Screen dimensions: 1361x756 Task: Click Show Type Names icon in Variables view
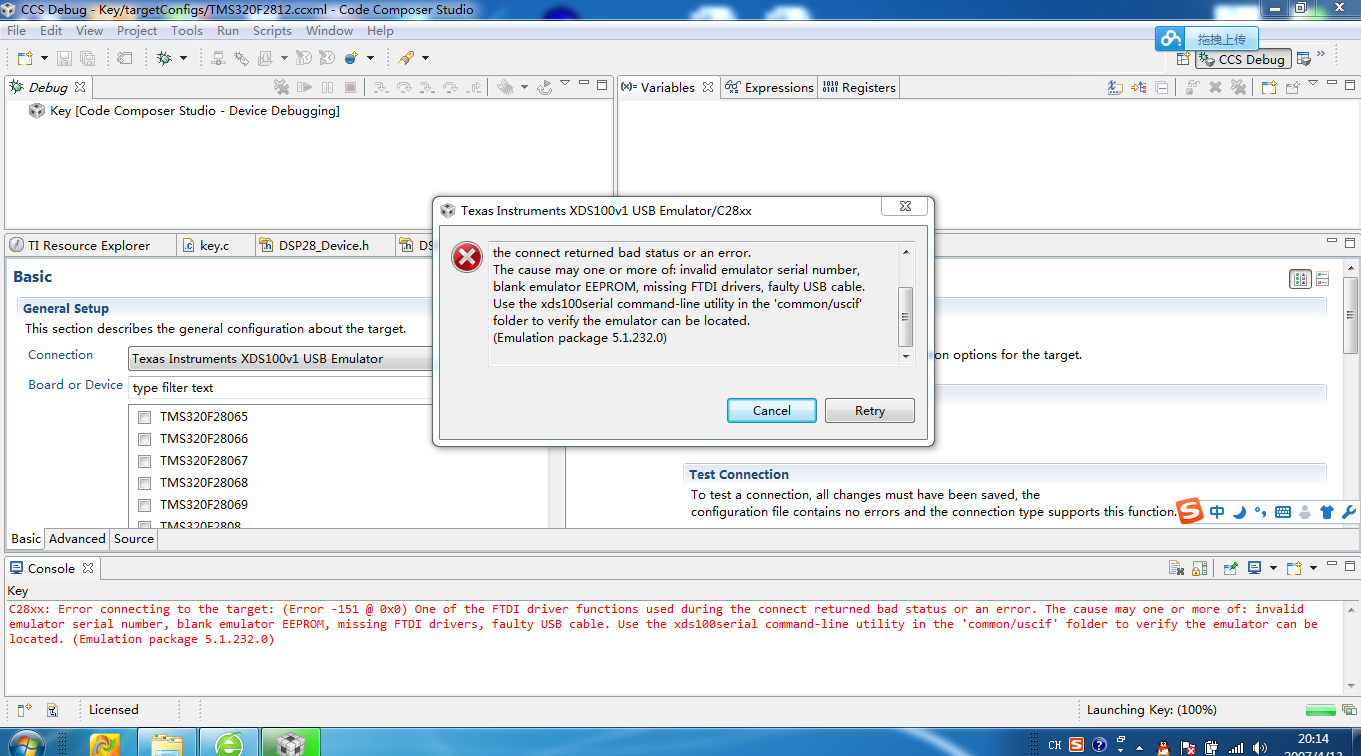click(x=1115, y=88)
